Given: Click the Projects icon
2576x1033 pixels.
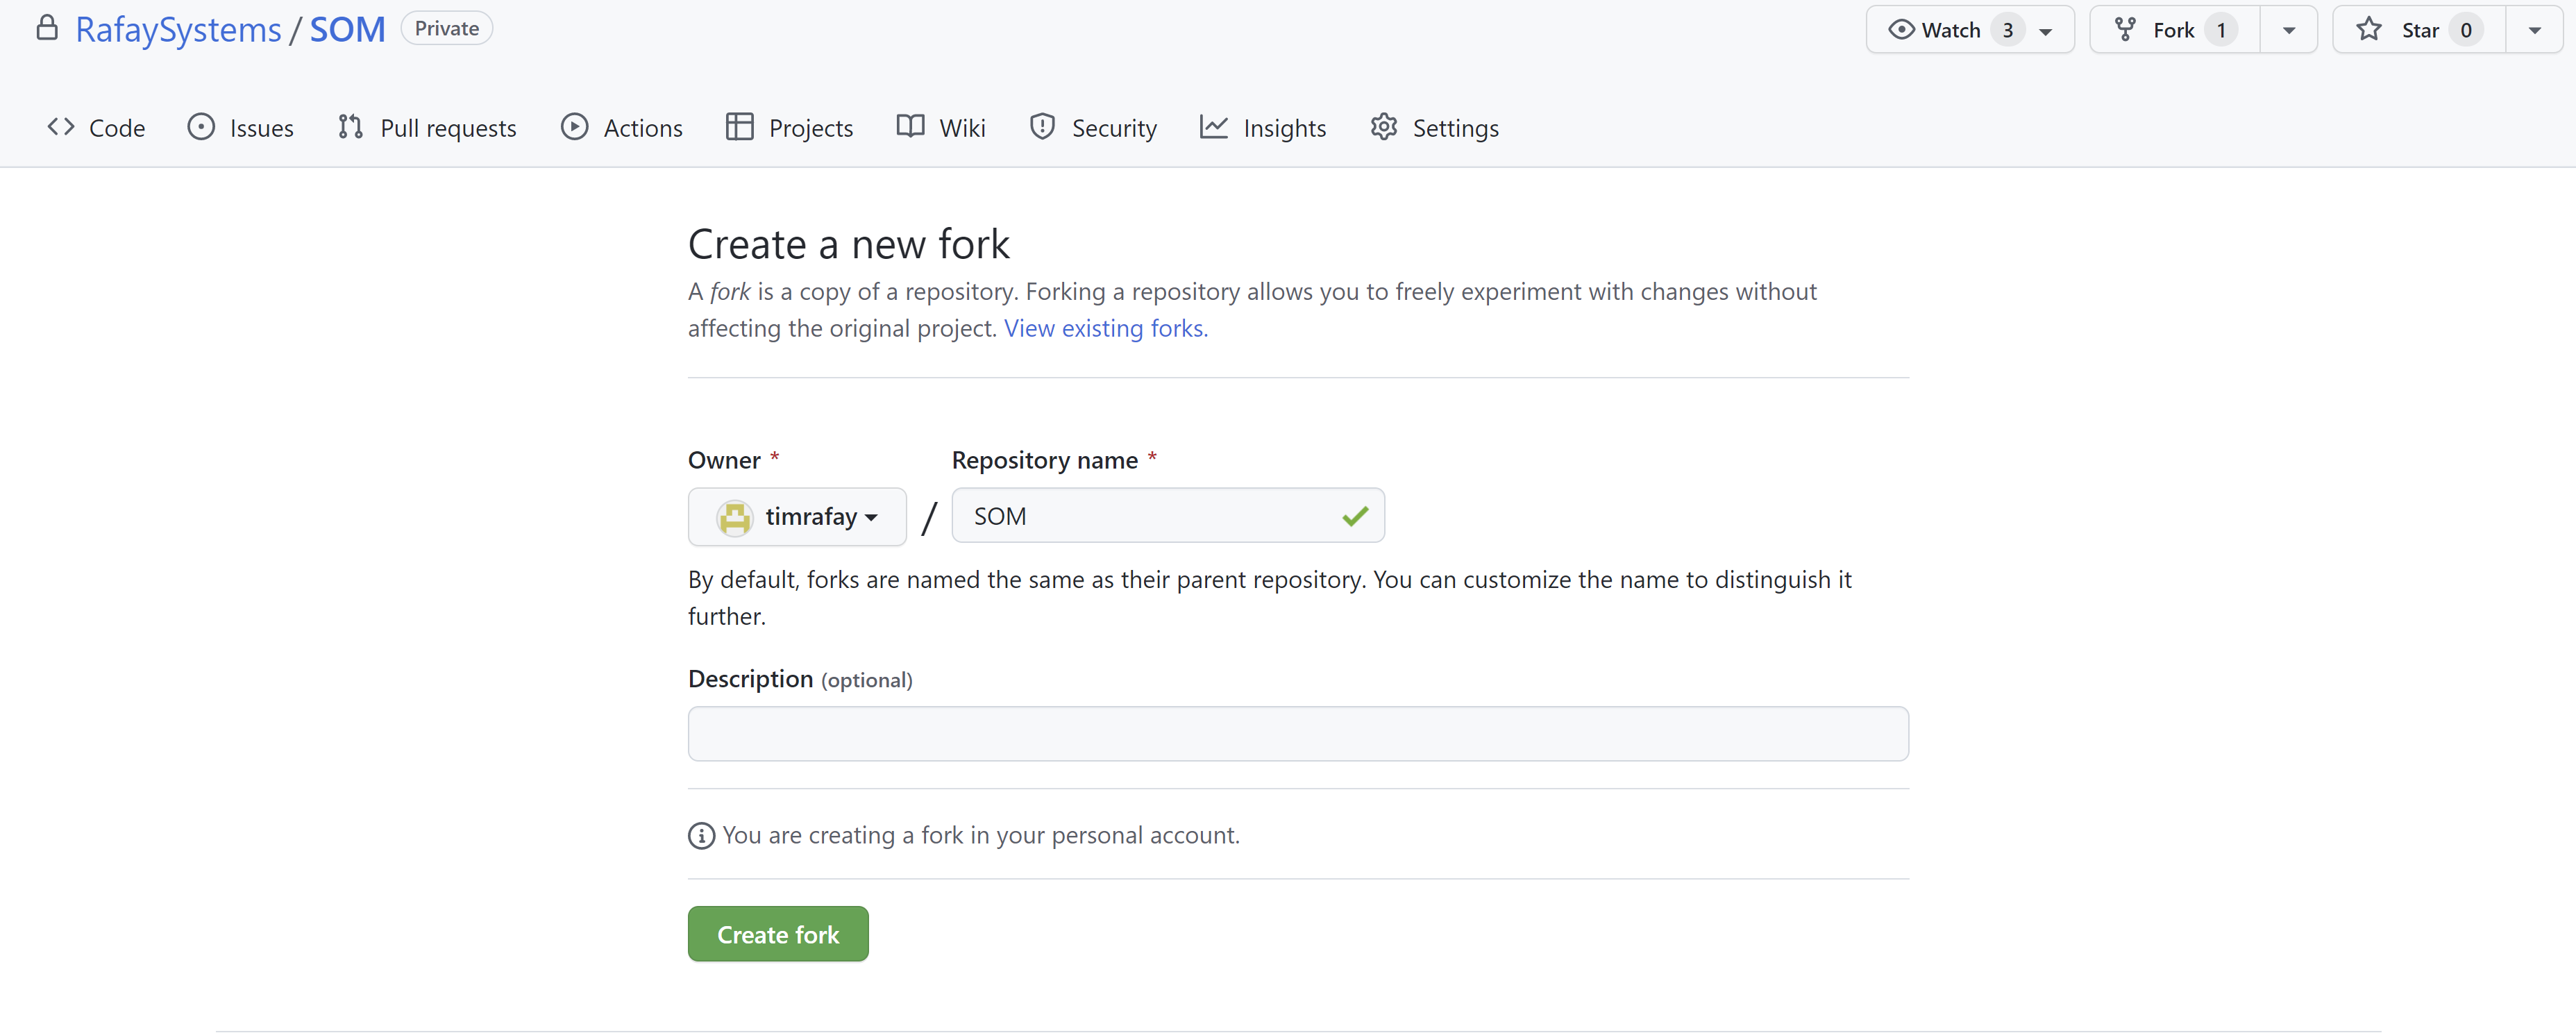Looking at the screenshot, I should [739, 126].
